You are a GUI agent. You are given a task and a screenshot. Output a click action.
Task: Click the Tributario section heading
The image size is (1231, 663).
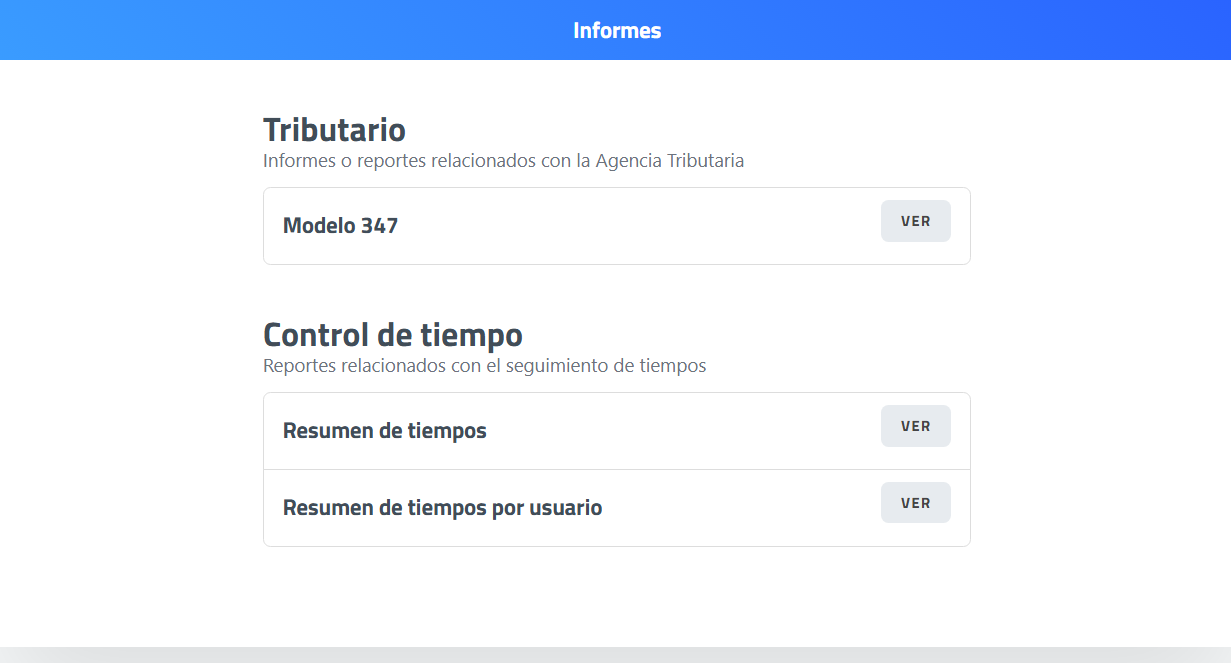point(334,130)
